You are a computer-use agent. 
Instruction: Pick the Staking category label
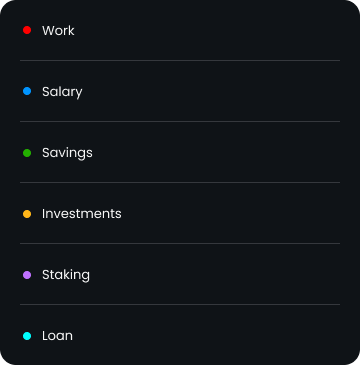pyautogui.click(x=66, y=275)
